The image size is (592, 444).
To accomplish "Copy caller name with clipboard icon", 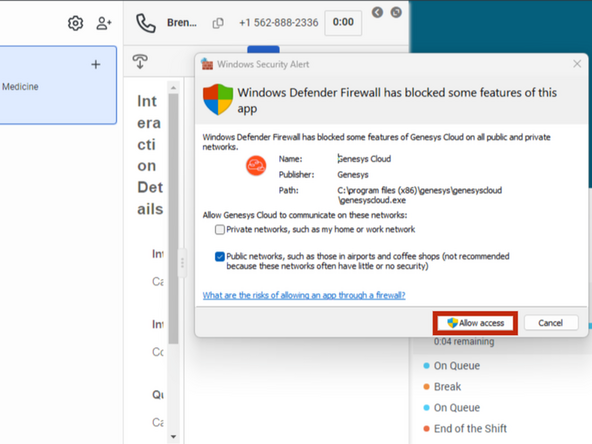I will (218, 23).
